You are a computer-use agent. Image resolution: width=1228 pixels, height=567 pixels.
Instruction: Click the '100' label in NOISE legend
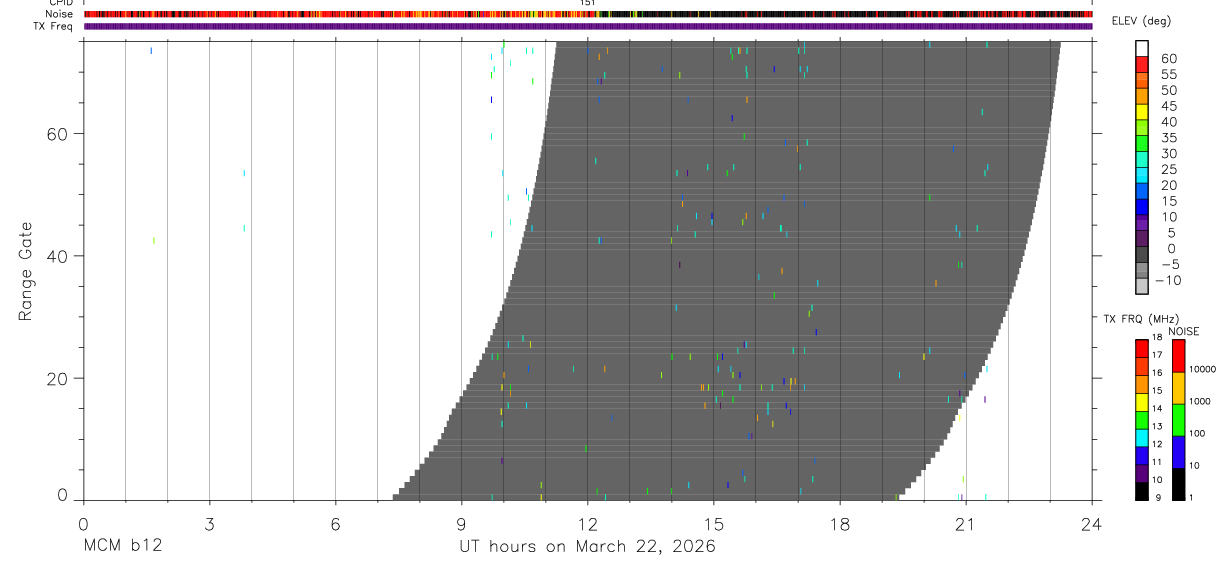[1197, 433]
